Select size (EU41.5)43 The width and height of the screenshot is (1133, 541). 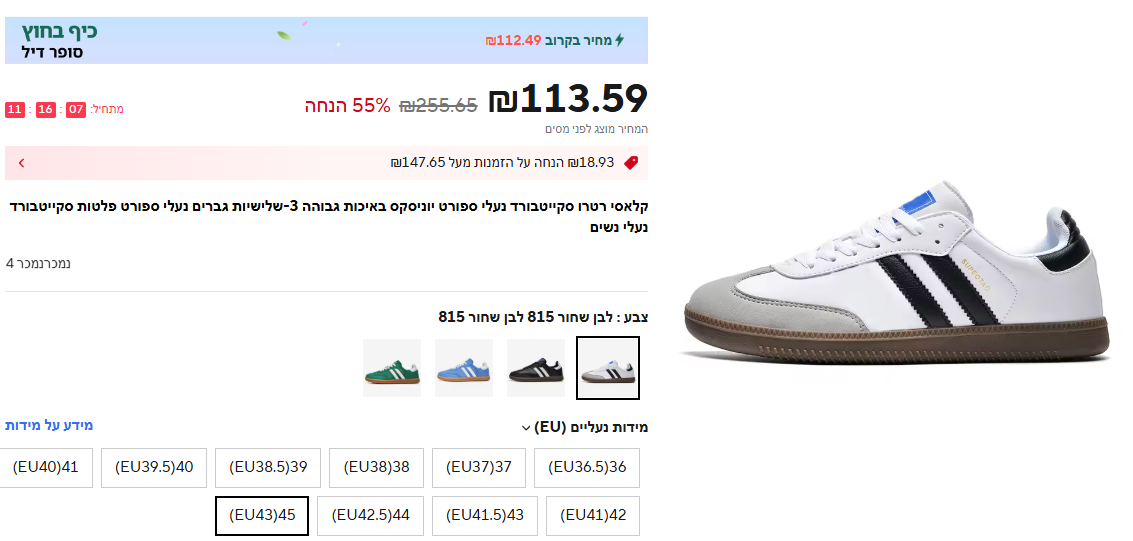point(485,515)
